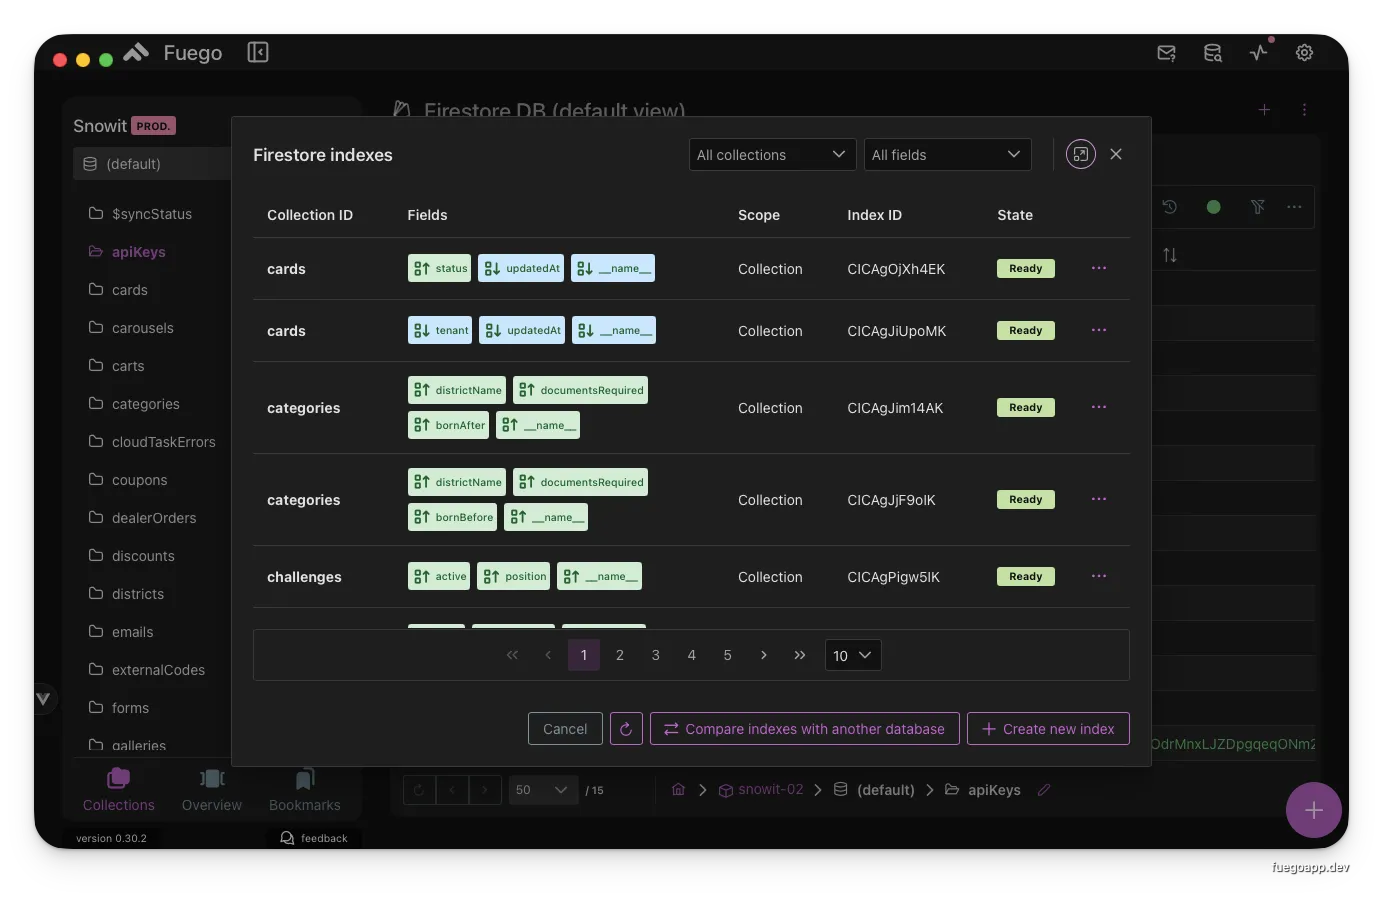1383x908 pixels.
Task: Click Create new index button
Action: (1047, 729)
